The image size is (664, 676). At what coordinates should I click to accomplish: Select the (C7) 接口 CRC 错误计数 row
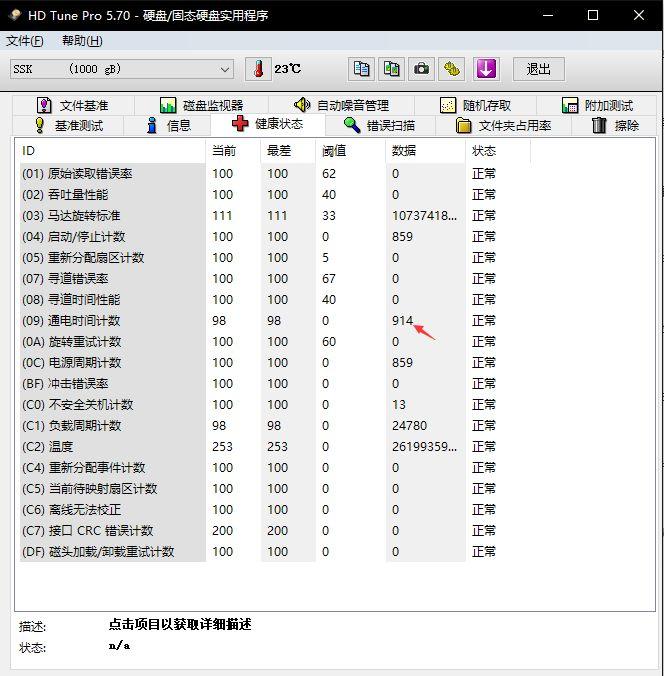275,531
